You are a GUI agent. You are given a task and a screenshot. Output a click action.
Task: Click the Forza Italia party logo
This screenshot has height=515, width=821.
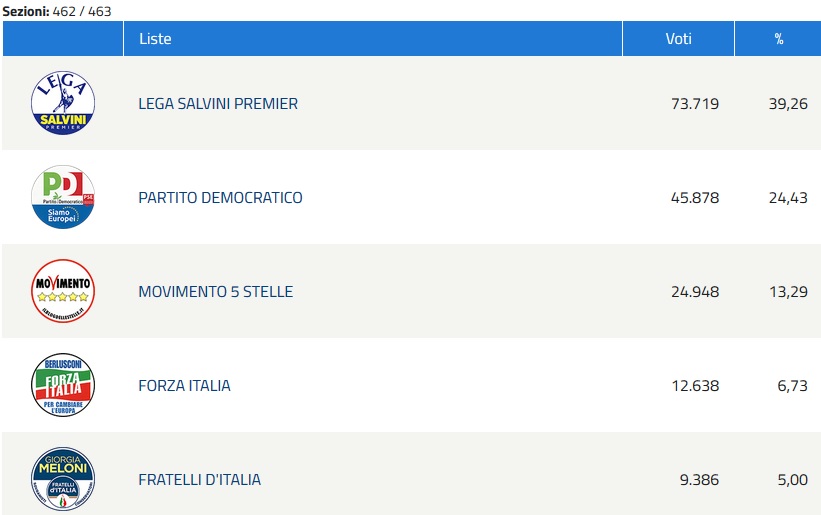63,385
